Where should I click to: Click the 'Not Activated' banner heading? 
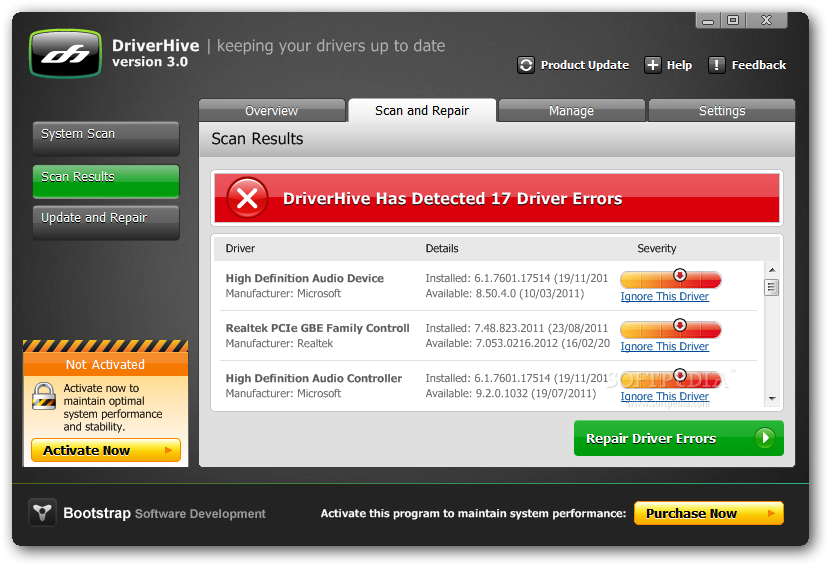click(x=105, y=365)
